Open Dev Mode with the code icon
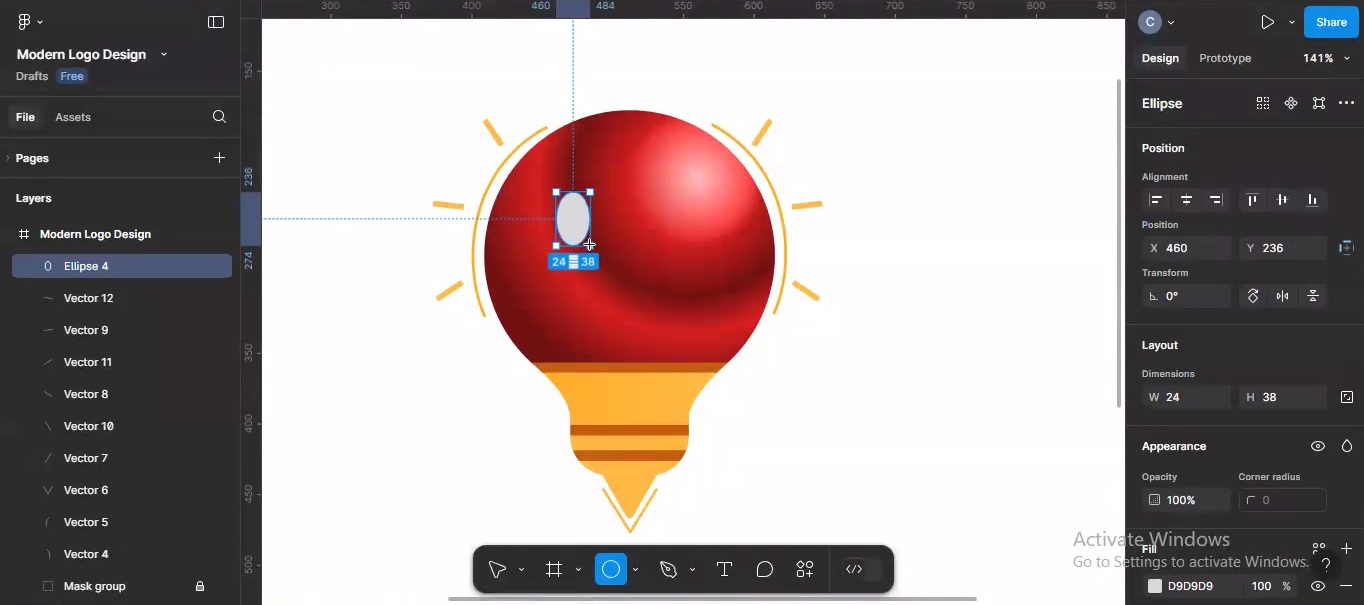Viewport: 1364px width, 605px height. click(x=855, y=568)
